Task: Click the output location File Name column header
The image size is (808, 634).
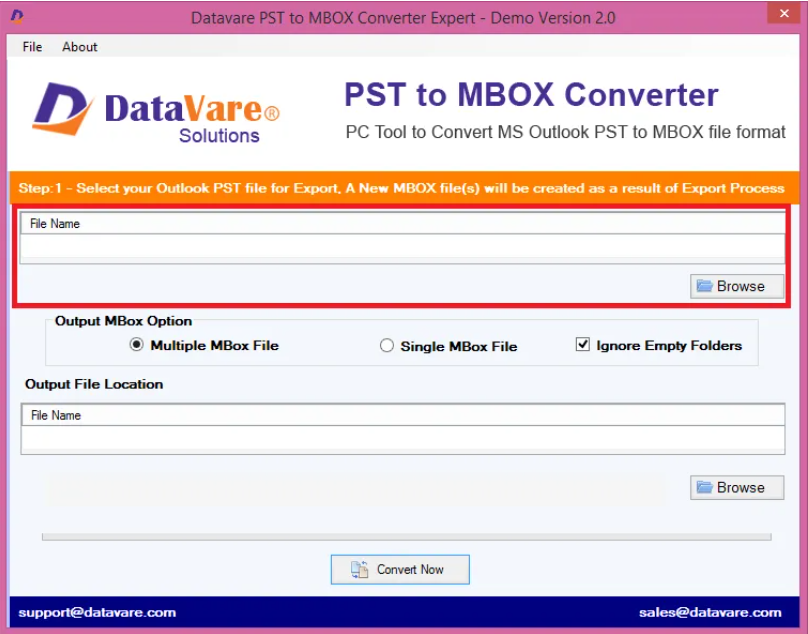Action: click(x=403, y=415)
